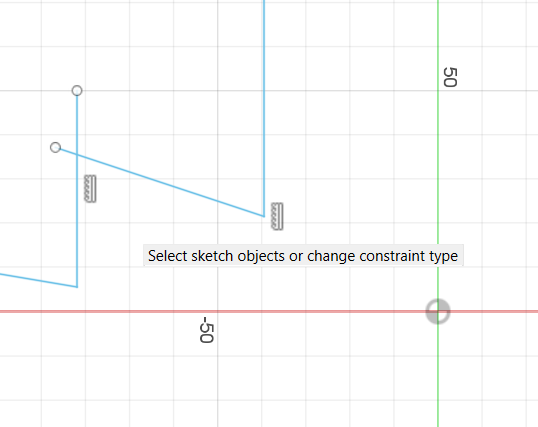
Task: Click the -50 label below red axis
Action: [206, 330]
